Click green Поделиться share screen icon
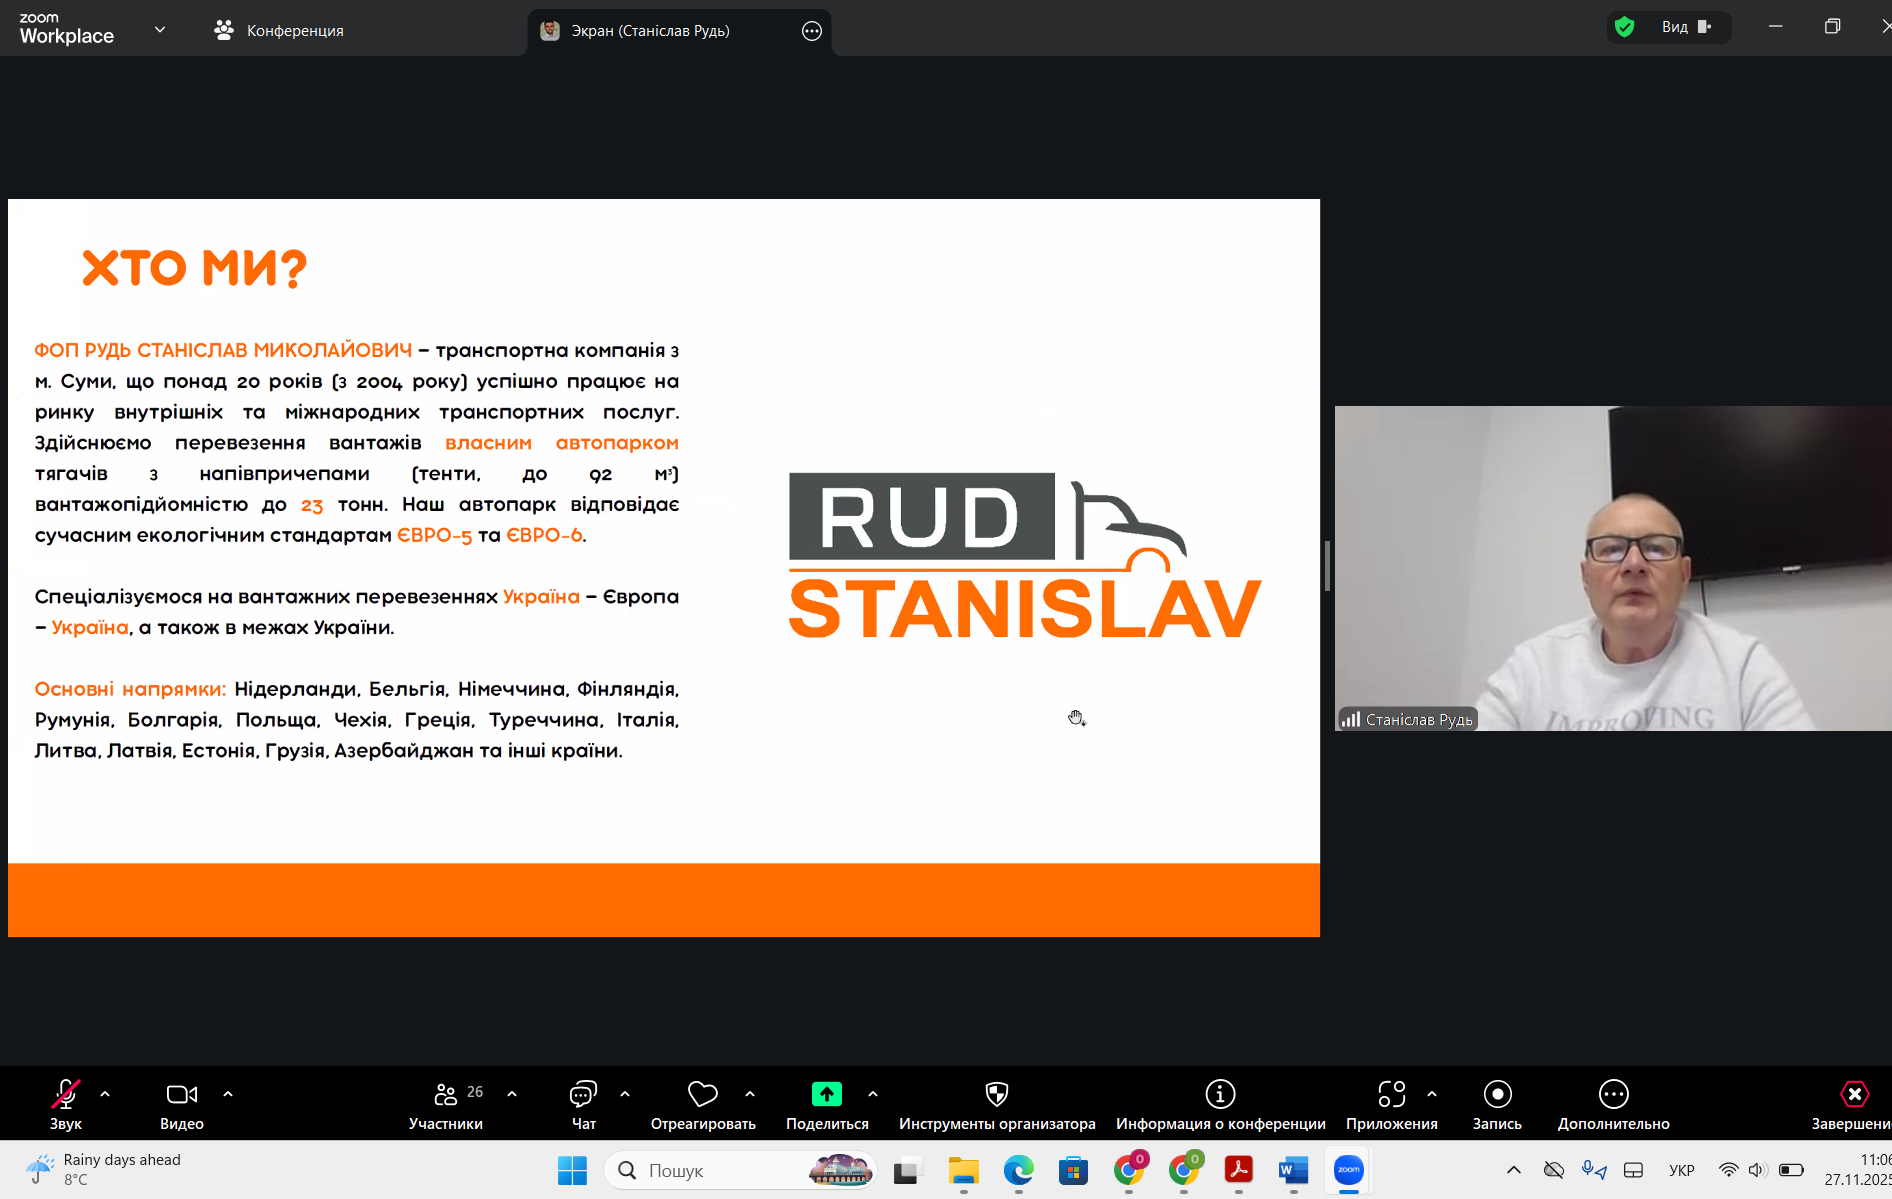The image size is (1892, 1199). click(826, 1095)
